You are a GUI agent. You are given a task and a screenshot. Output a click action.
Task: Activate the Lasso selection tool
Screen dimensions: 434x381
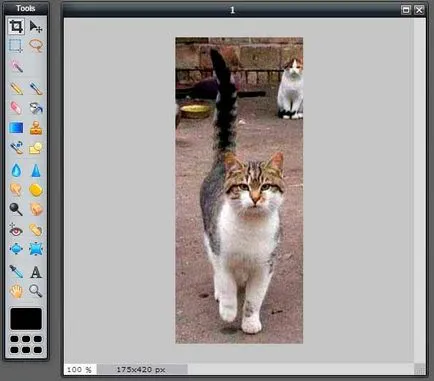click(x=36, y=46)
